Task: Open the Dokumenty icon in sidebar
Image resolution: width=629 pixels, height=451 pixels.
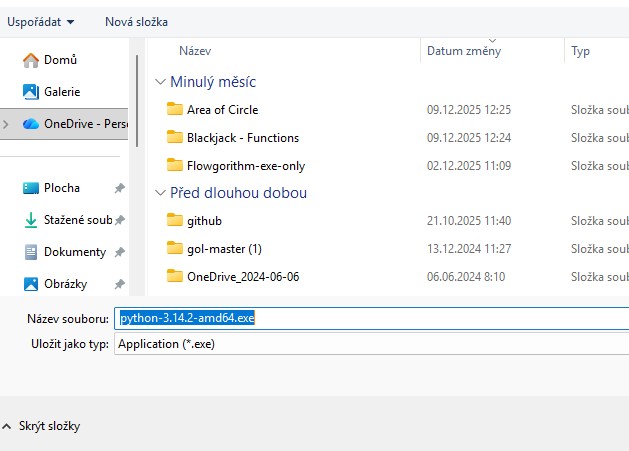Action: [x=31, y=252]
